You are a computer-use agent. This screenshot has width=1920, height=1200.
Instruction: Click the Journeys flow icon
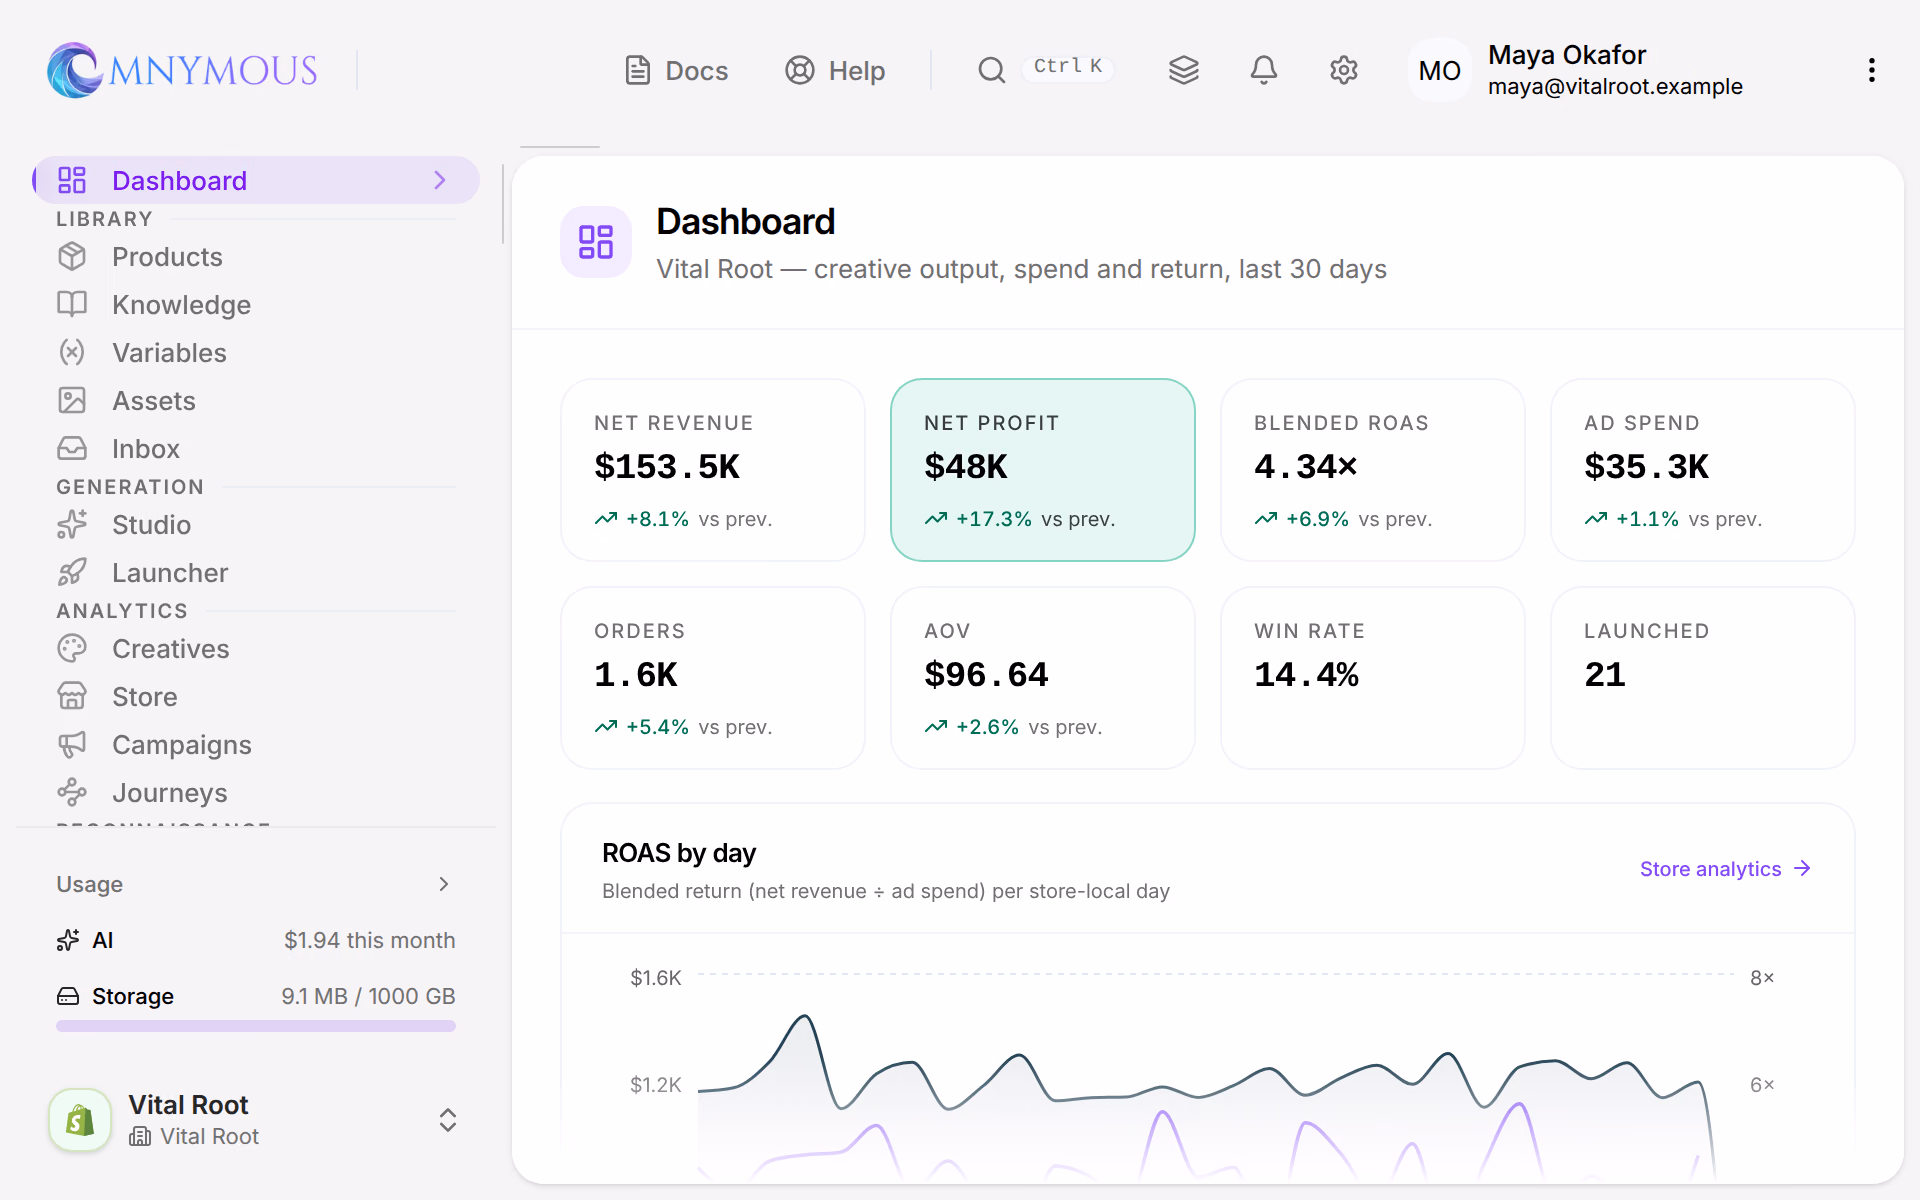point(72,793)
